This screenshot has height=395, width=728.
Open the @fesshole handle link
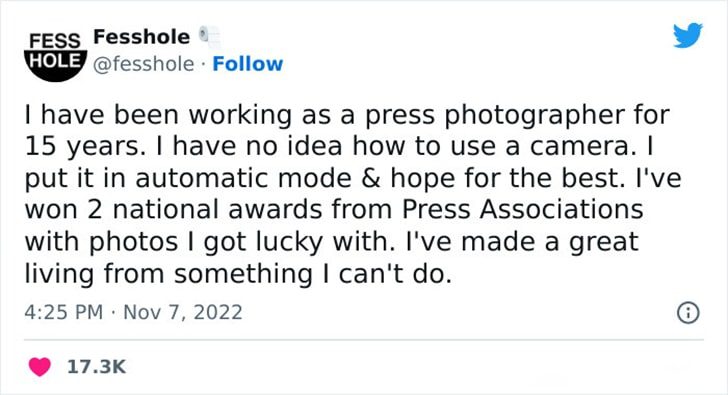(143, 64)
